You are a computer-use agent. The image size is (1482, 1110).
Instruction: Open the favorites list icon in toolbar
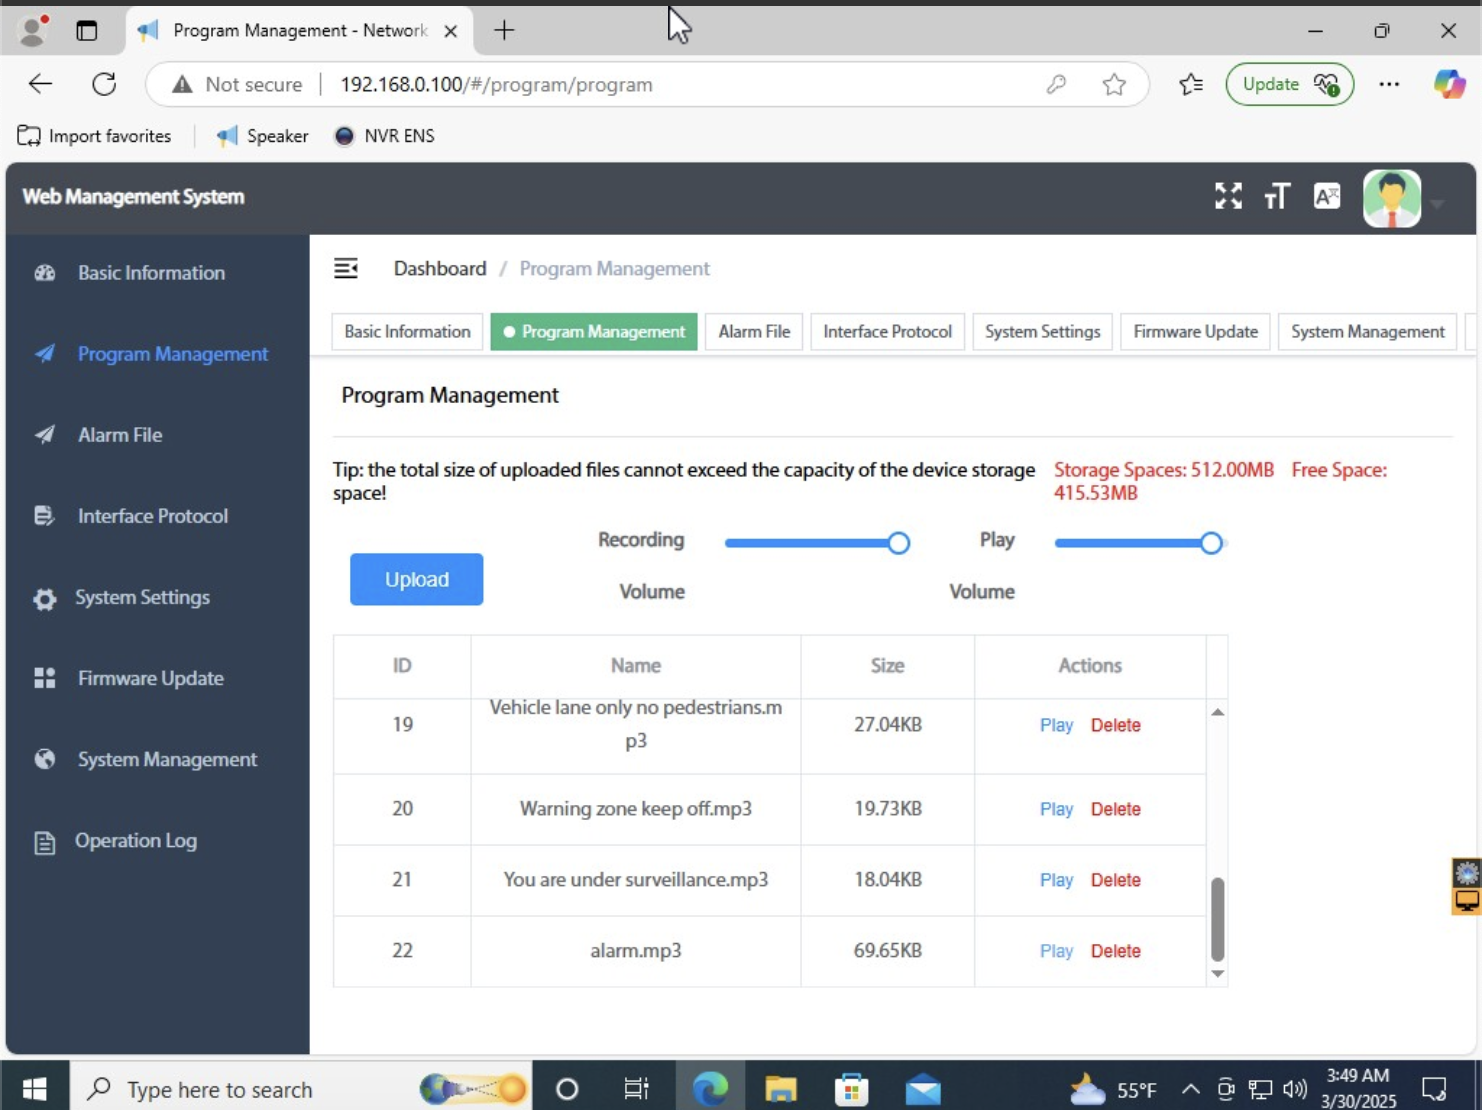click(x=1190, y=85)
